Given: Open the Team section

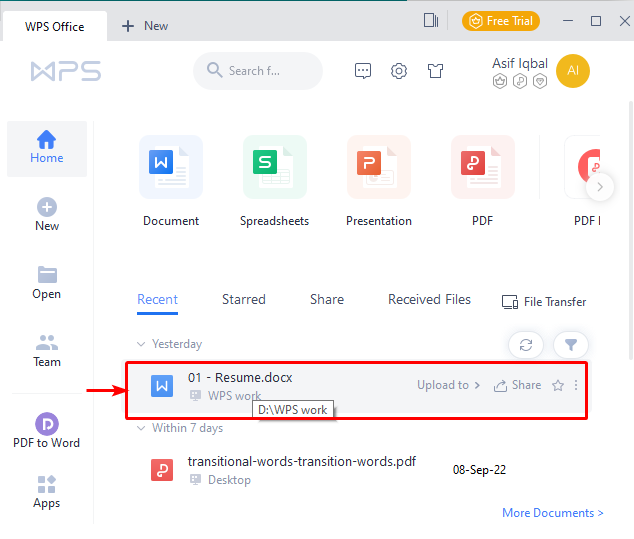Looking at the screenshot, I should coord(47,351).
